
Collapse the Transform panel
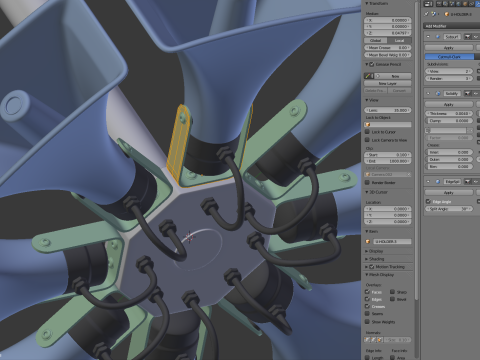367,3
